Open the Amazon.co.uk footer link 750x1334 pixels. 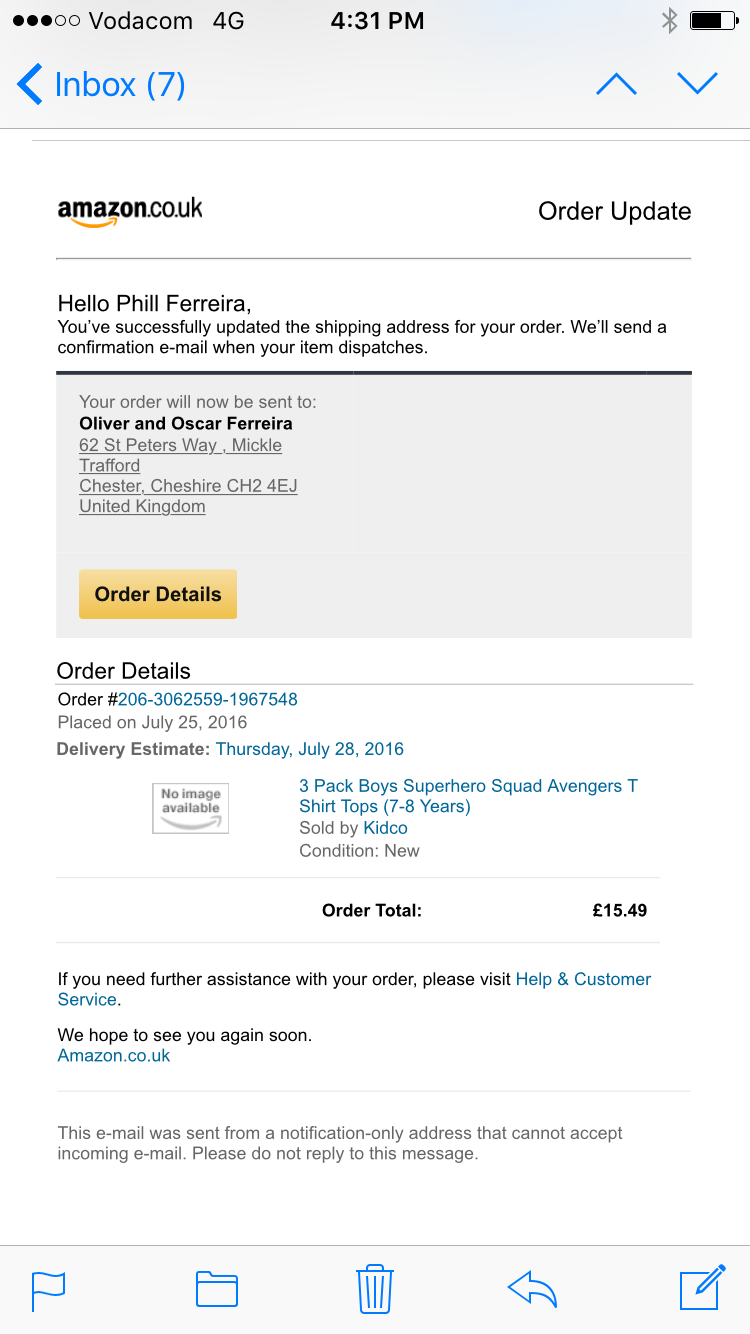pyautogui.click(x=114, y=1055)
